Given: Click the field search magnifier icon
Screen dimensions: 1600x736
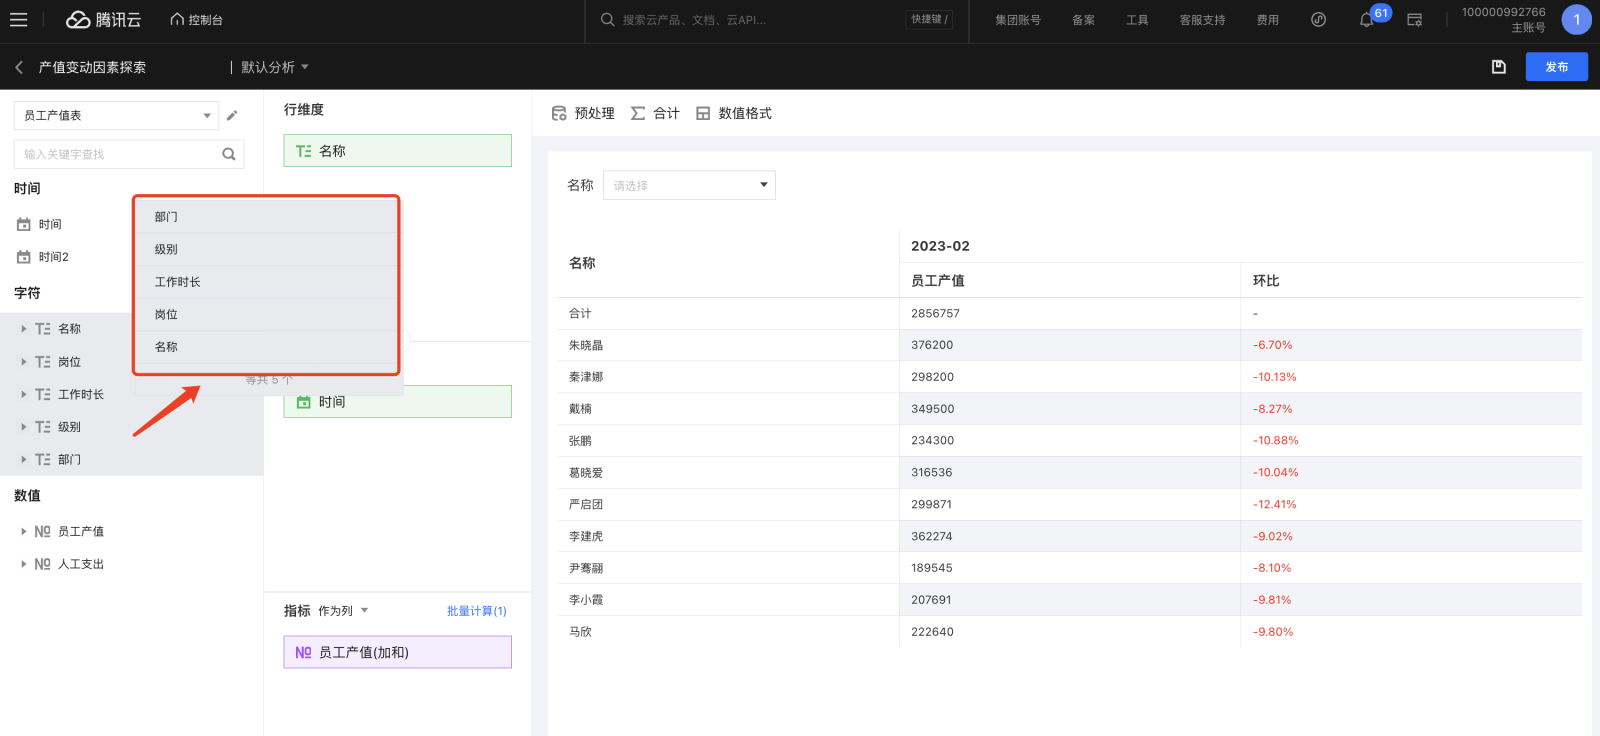Looking at the screenshot, I should point(229,154).
